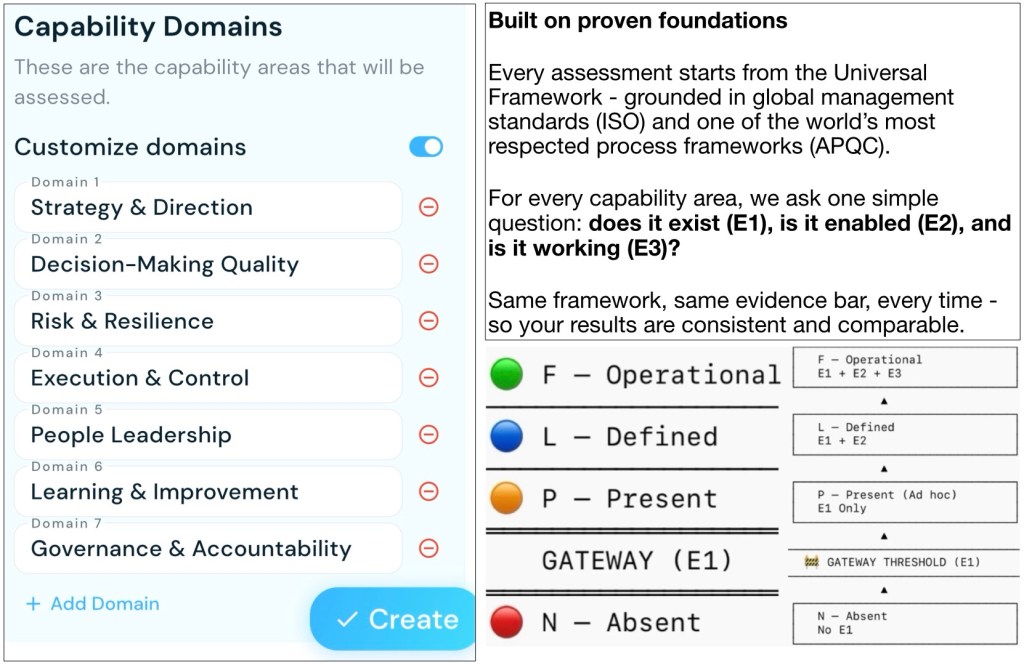The width and height of the screenshot is (1024, 665).
Task: Click the F – Operational E1 + E2 + E3 box
Action: pos(905,367)
